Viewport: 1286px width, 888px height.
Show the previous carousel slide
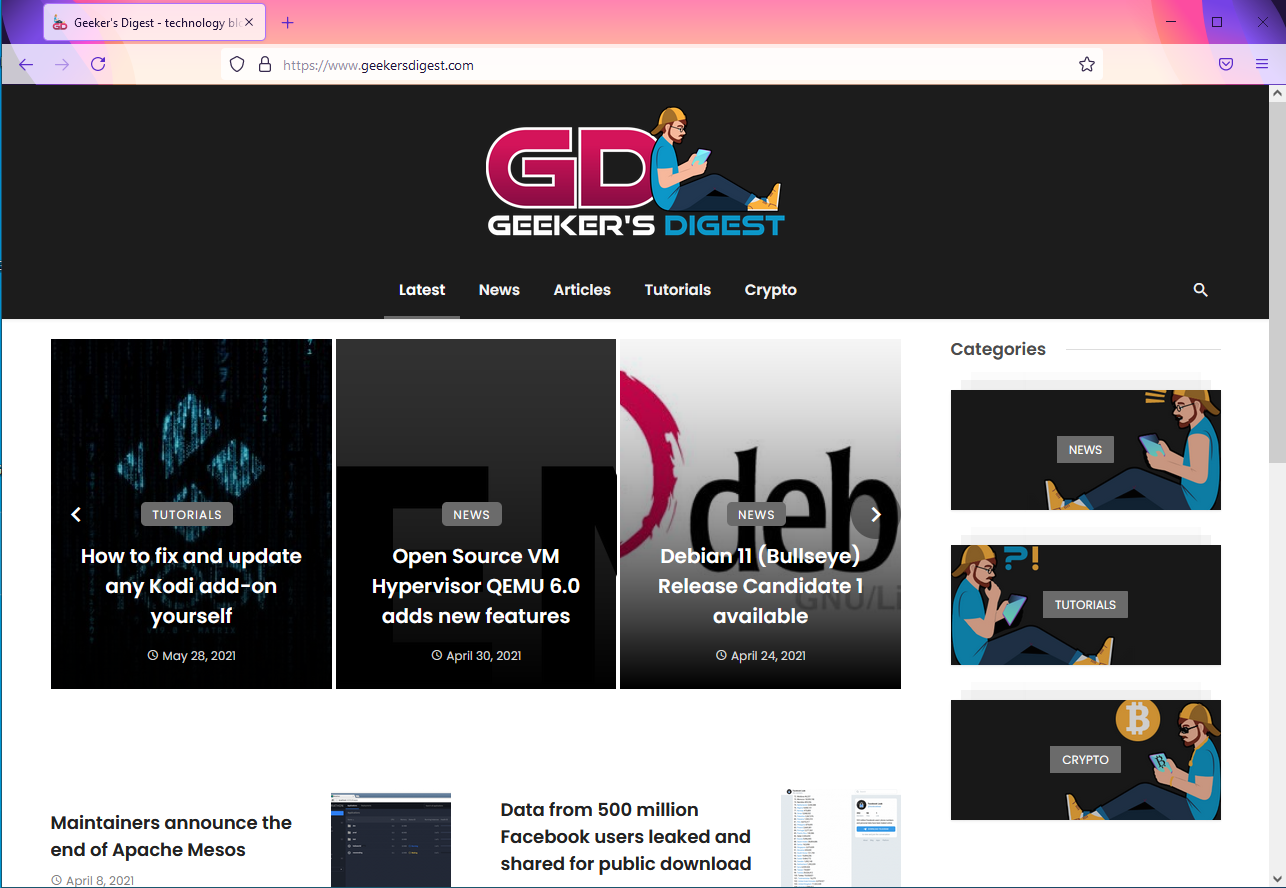pos(75,514)
